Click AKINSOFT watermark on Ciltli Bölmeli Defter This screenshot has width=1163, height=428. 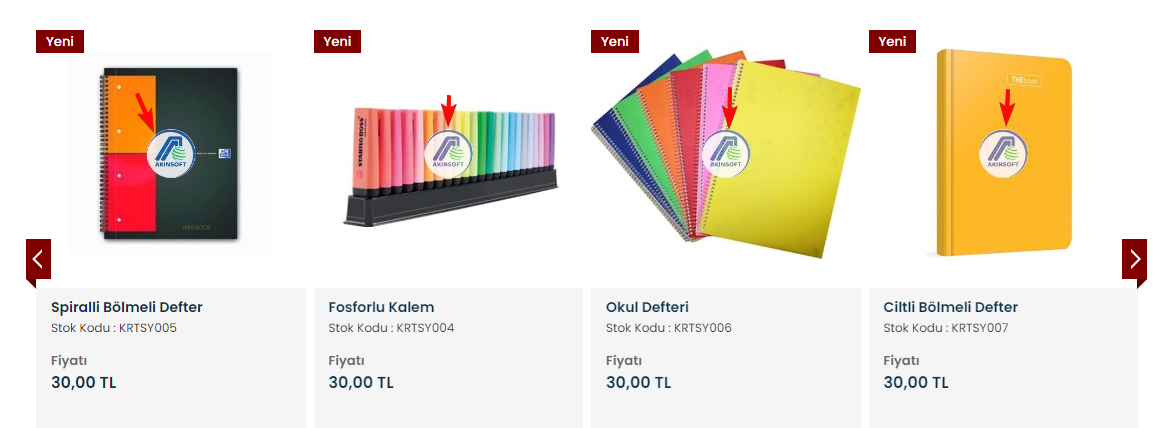[1004, 152]
